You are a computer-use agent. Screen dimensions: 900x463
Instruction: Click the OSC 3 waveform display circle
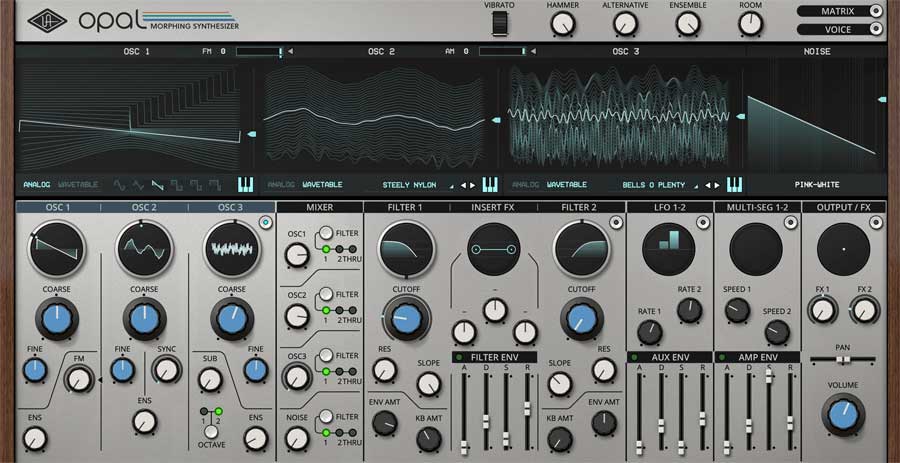pos(232,249)
